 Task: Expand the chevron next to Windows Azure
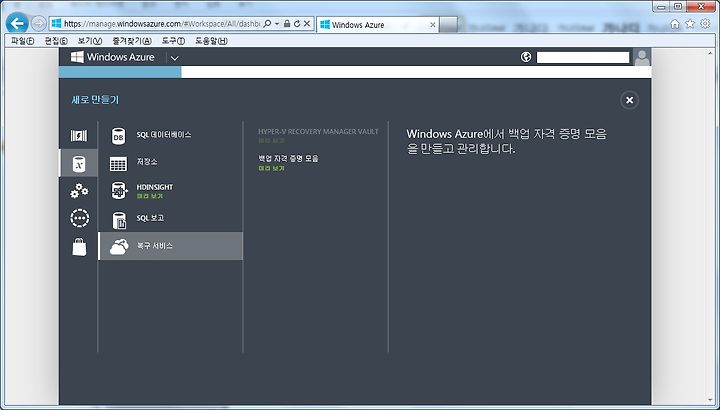click(x=174, y=58)
